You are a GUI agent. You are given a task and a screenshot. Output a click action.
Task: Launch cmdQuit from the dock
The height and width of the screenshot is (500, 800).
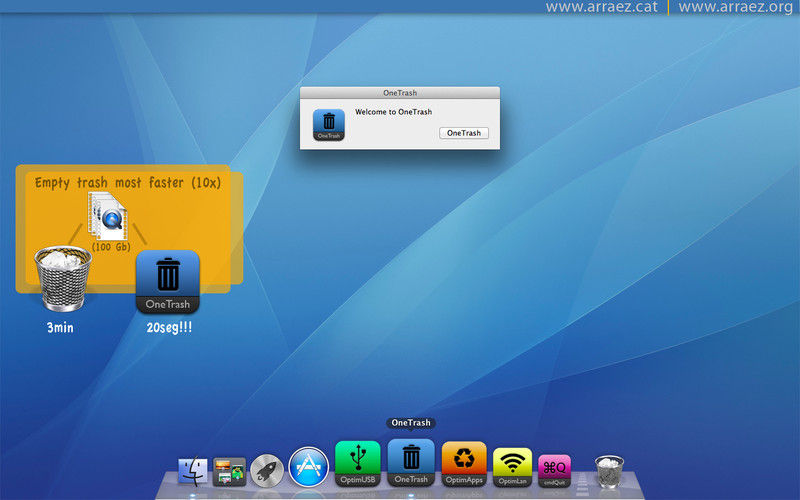(555, 470)
